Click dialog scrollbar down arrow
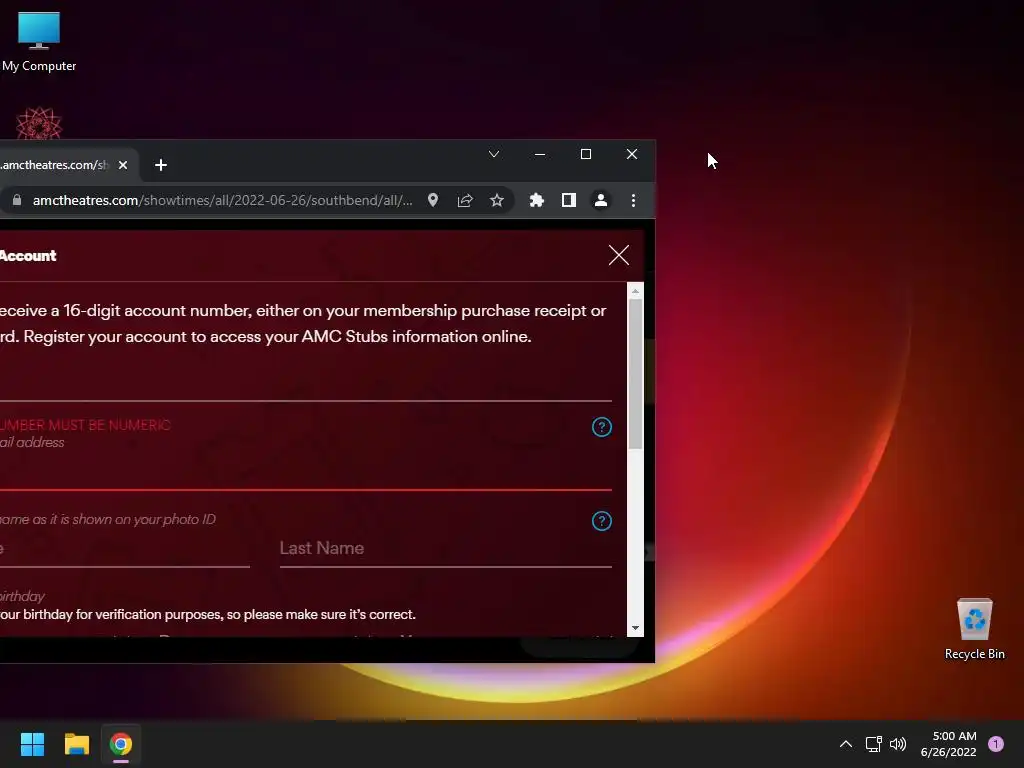This screenshot has width=1024, height=768. pyautogui.click(x=635, y=628)
